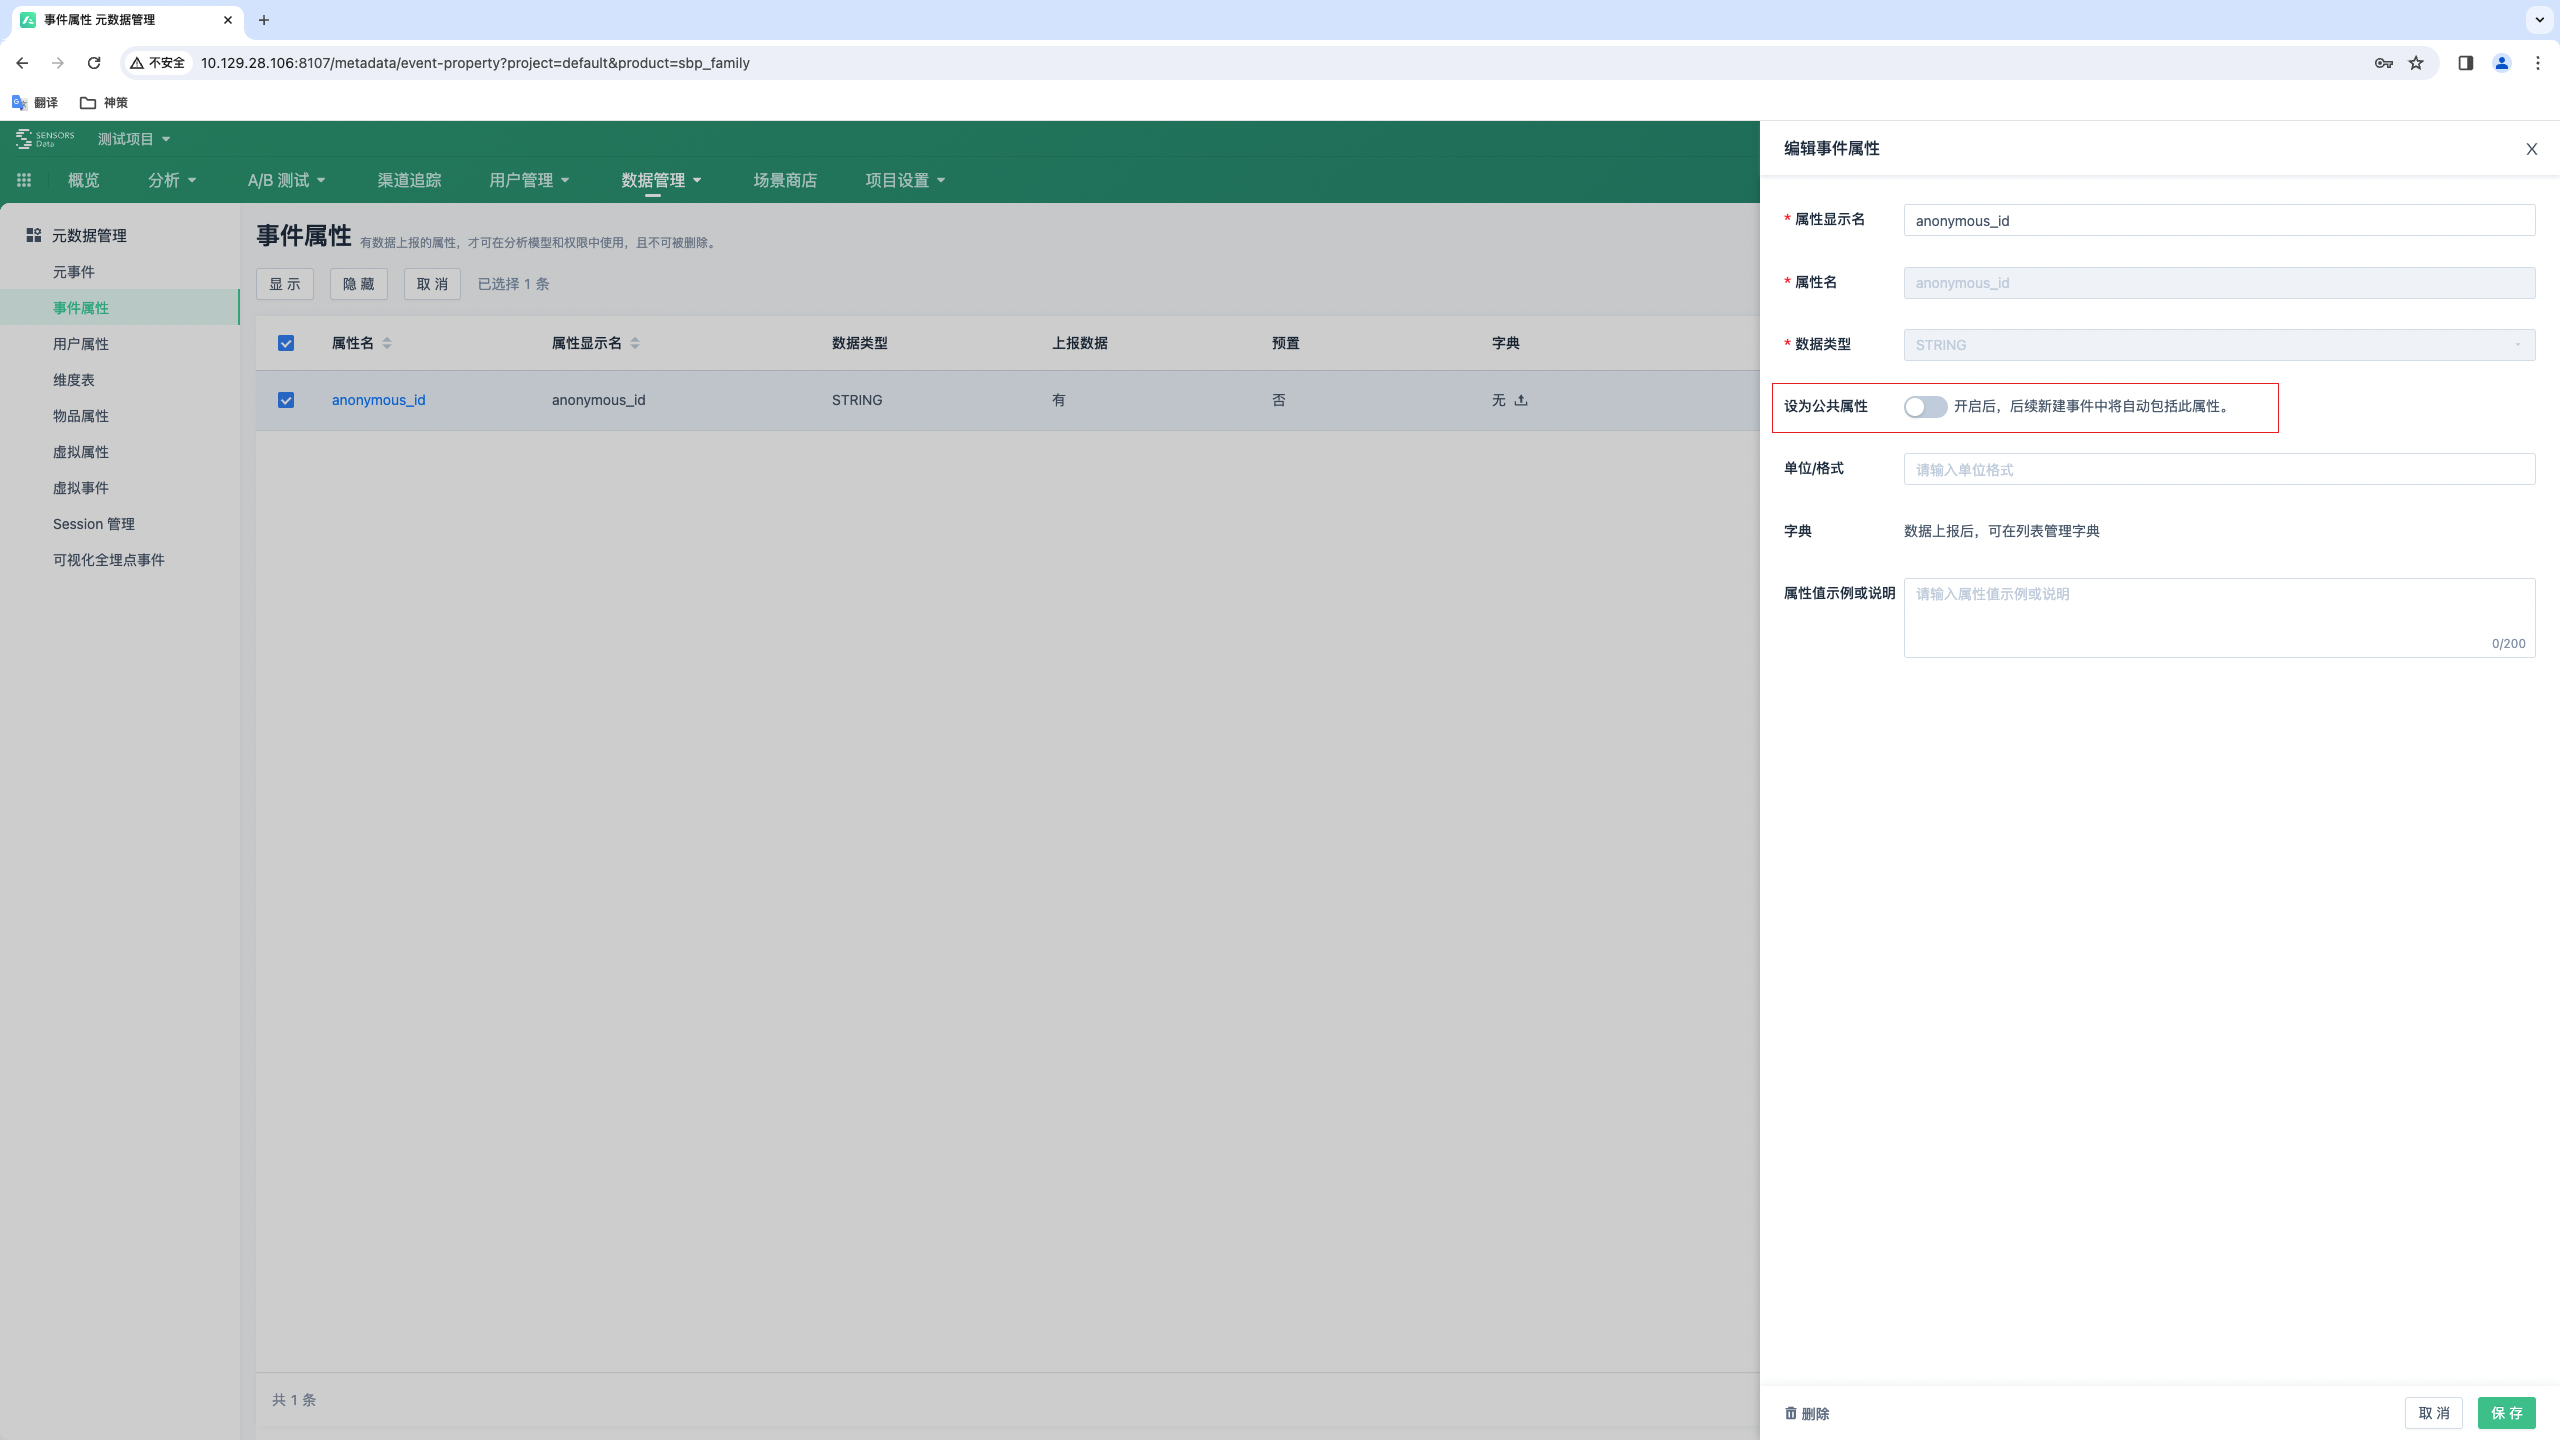Close the edit event property panel
Viewport: 2560px width, 1440px height.
[x=2531, y=149]
